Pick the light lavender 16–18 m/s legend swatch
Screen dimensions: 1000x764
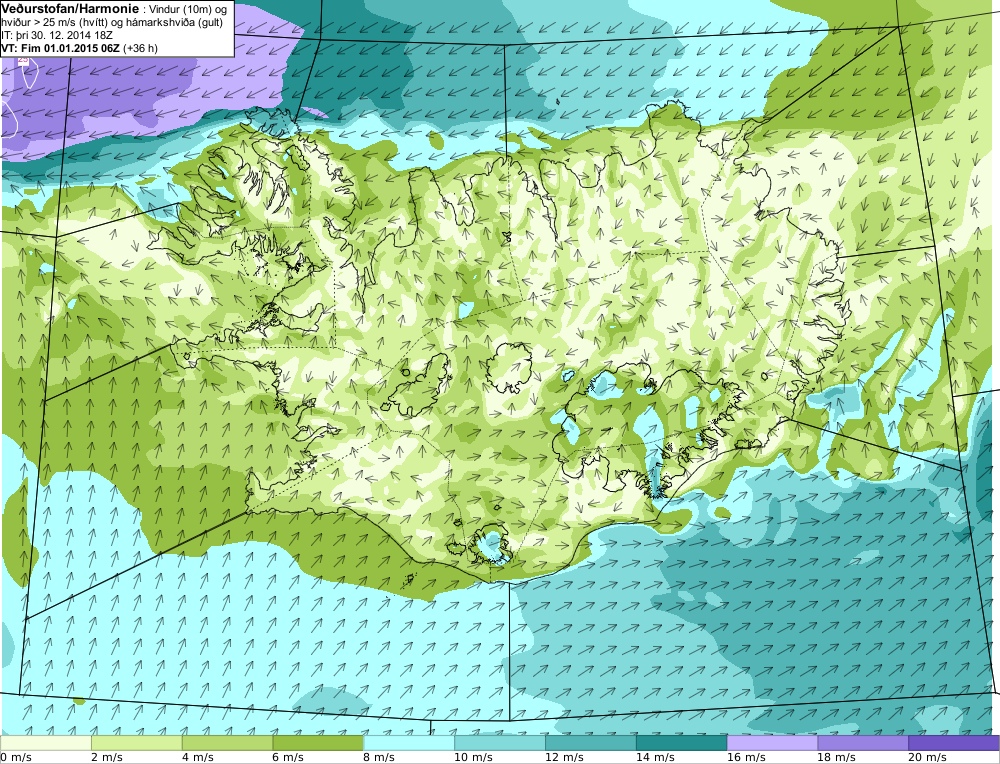(x=772, y=743)
